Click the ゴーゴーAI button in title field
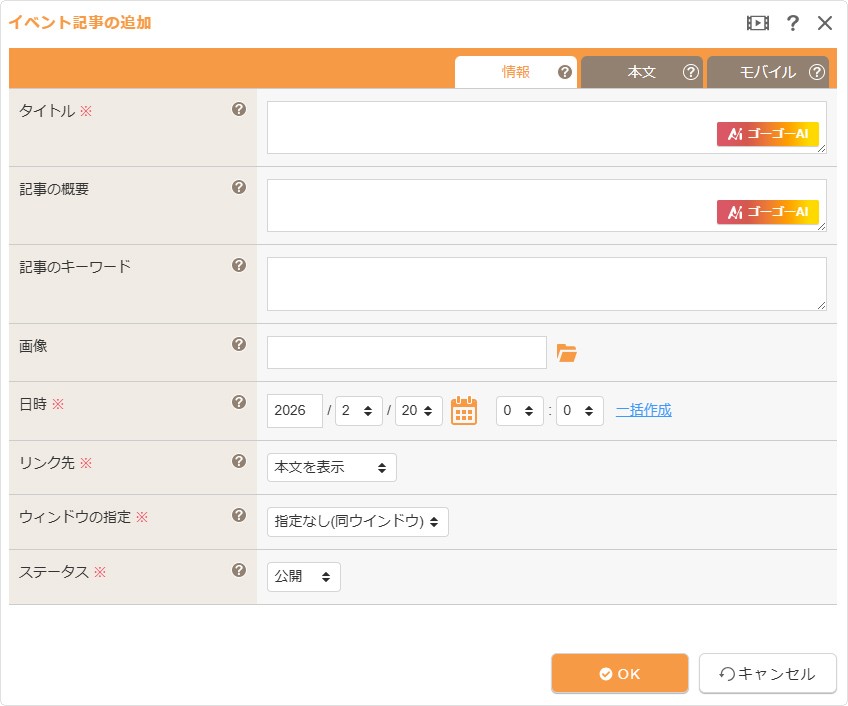 tap(767, 134)
